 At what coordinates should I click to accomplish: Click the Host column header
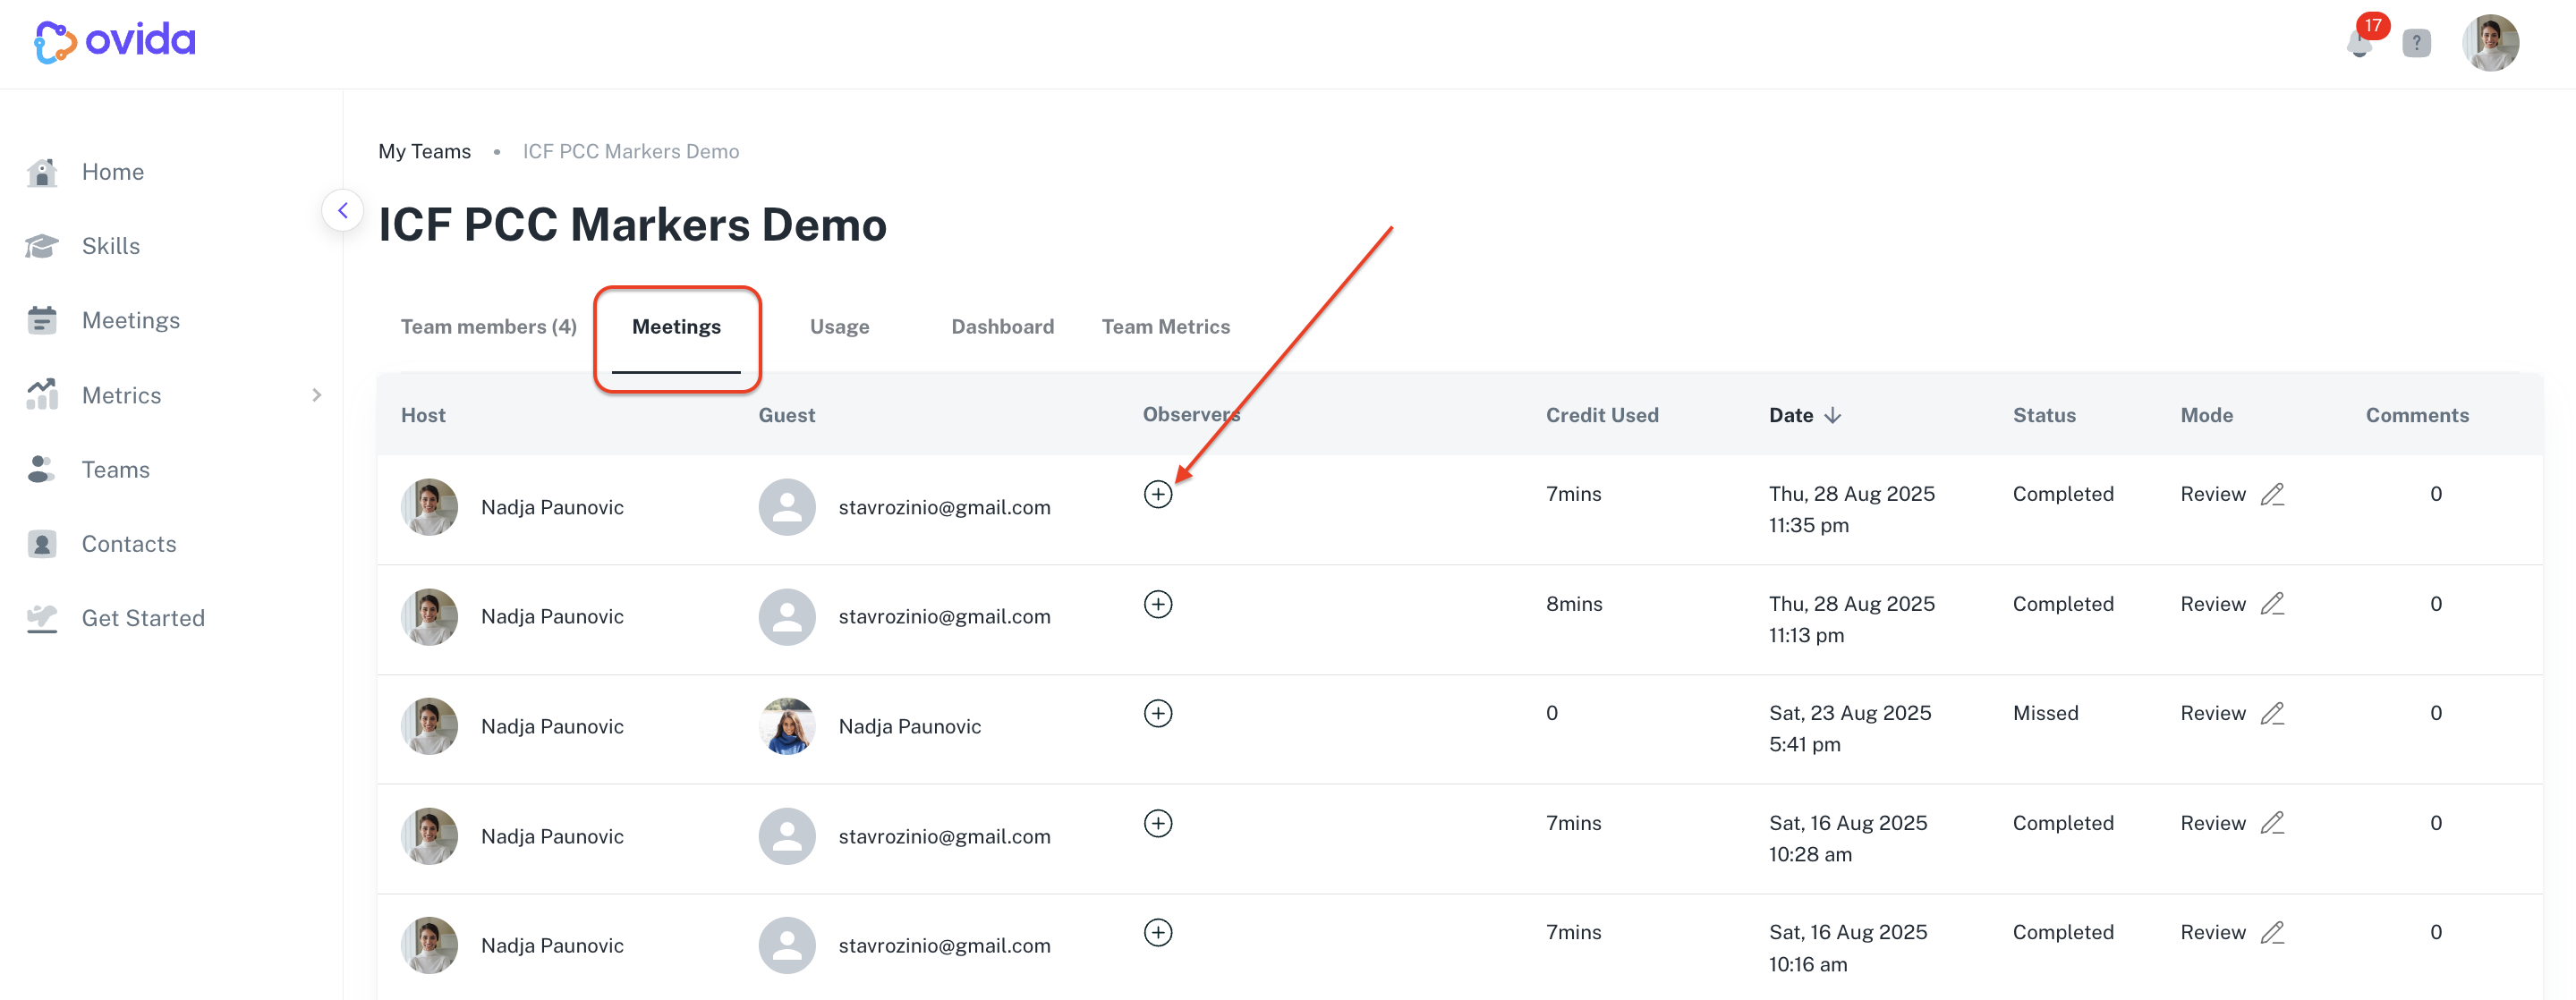pos(423,415)
